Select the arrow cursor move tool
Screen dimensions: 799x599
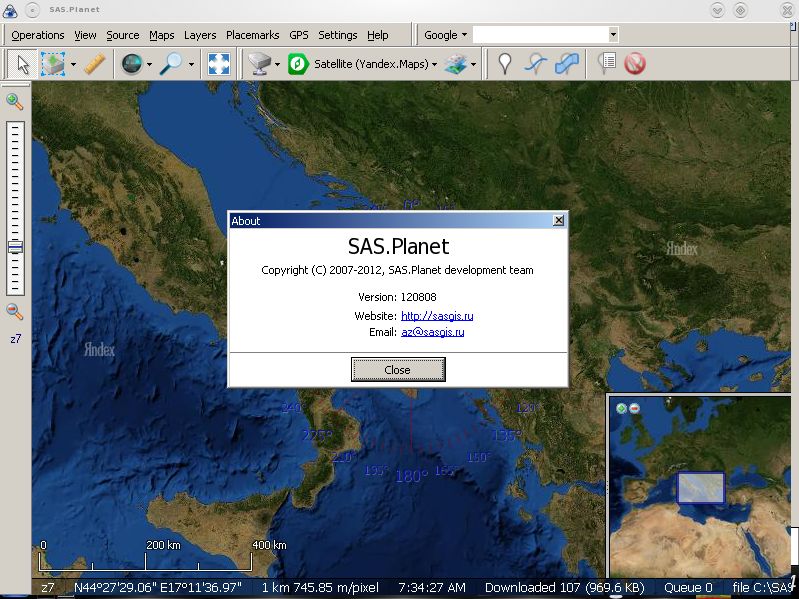(x=22, y=64)
